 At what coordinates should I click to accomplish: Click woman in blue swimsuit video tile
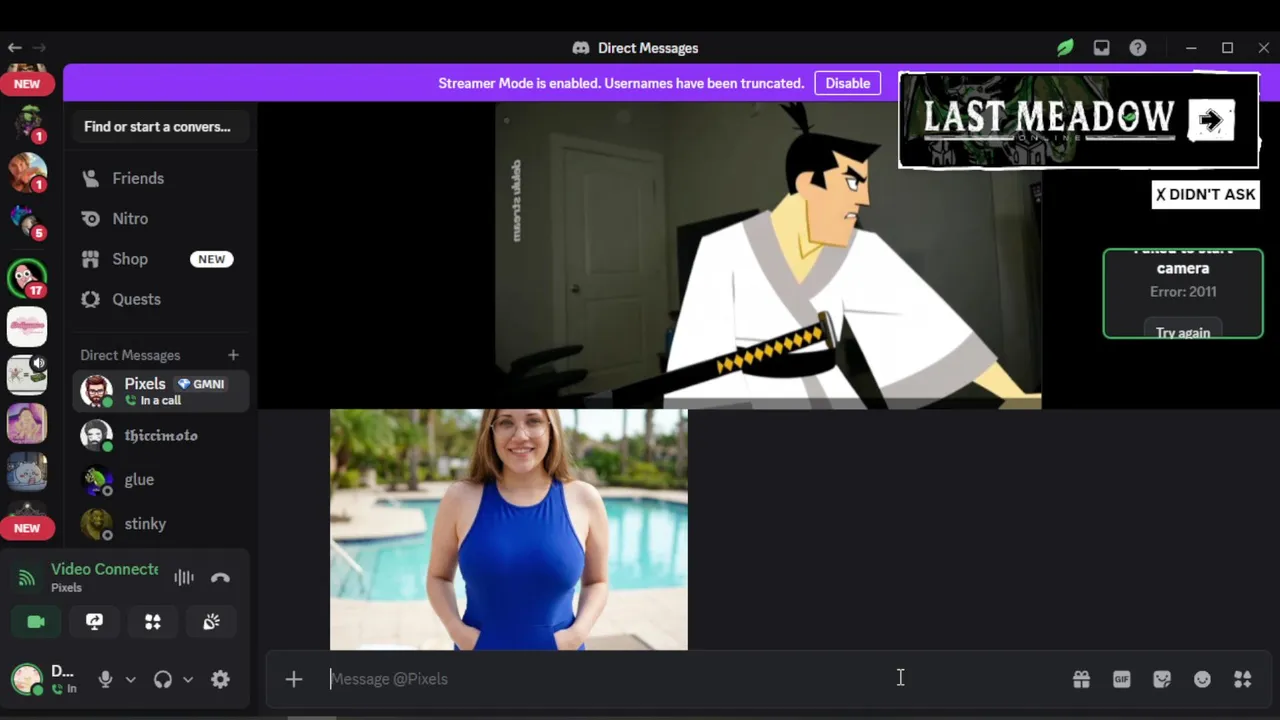coord(509,529)
